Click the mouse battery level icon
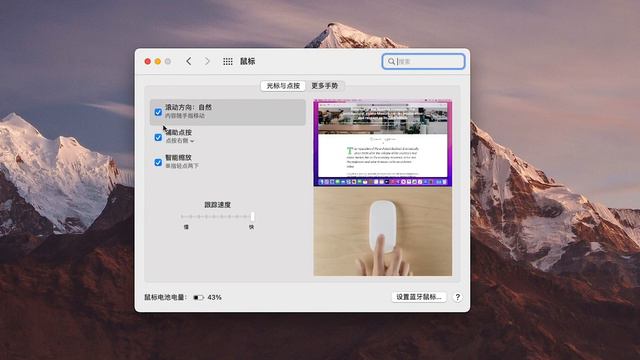 tap(198, 298)
